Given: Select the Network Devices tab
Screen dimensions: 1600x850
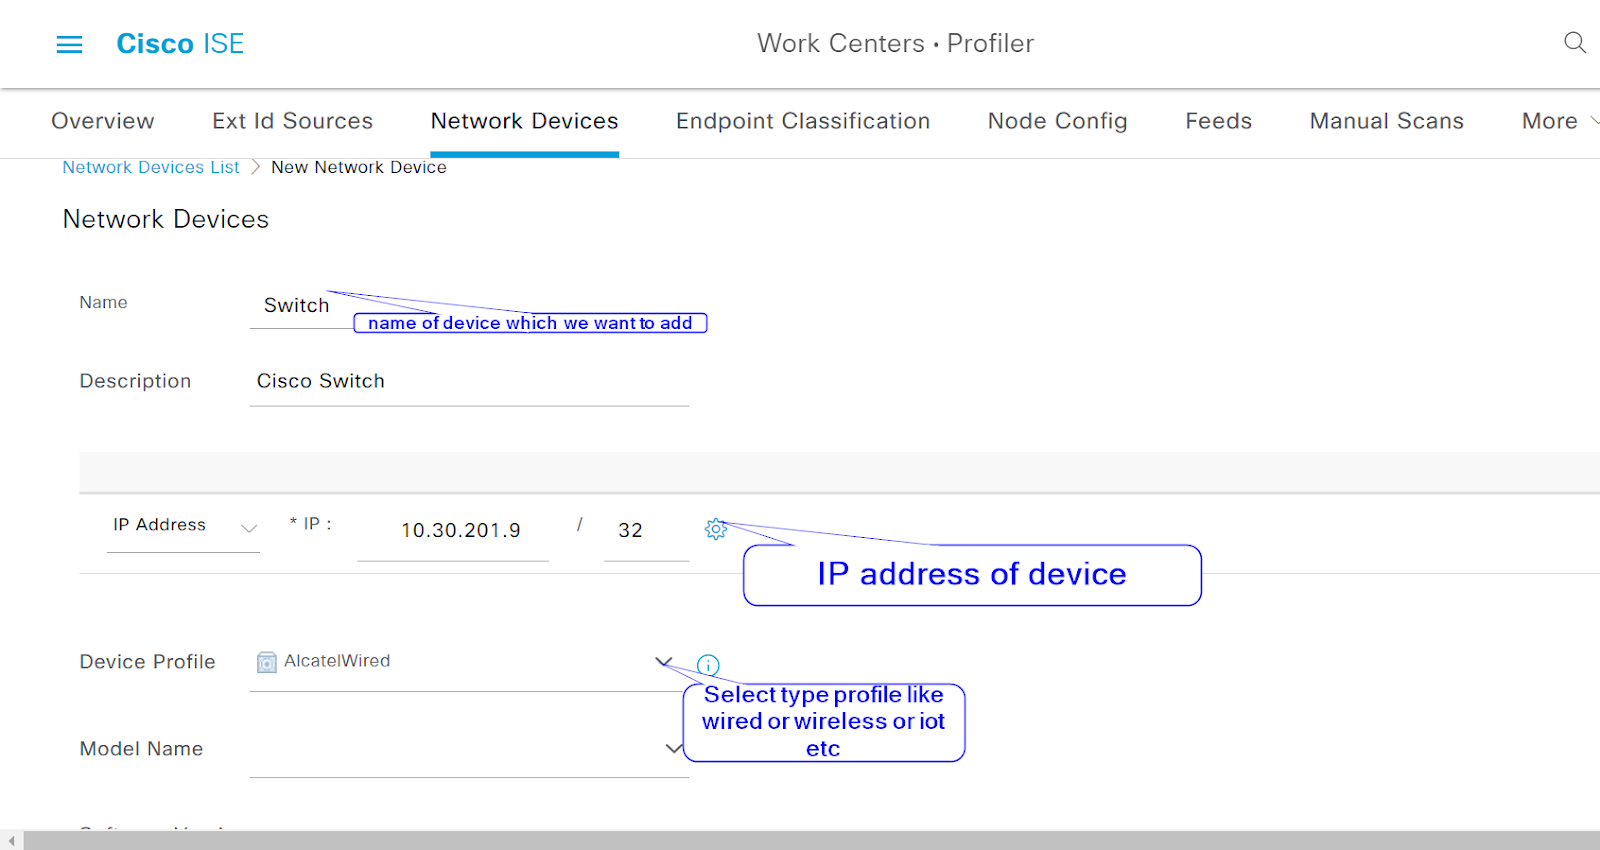Looking at the screenshot, I should (524, 121).
